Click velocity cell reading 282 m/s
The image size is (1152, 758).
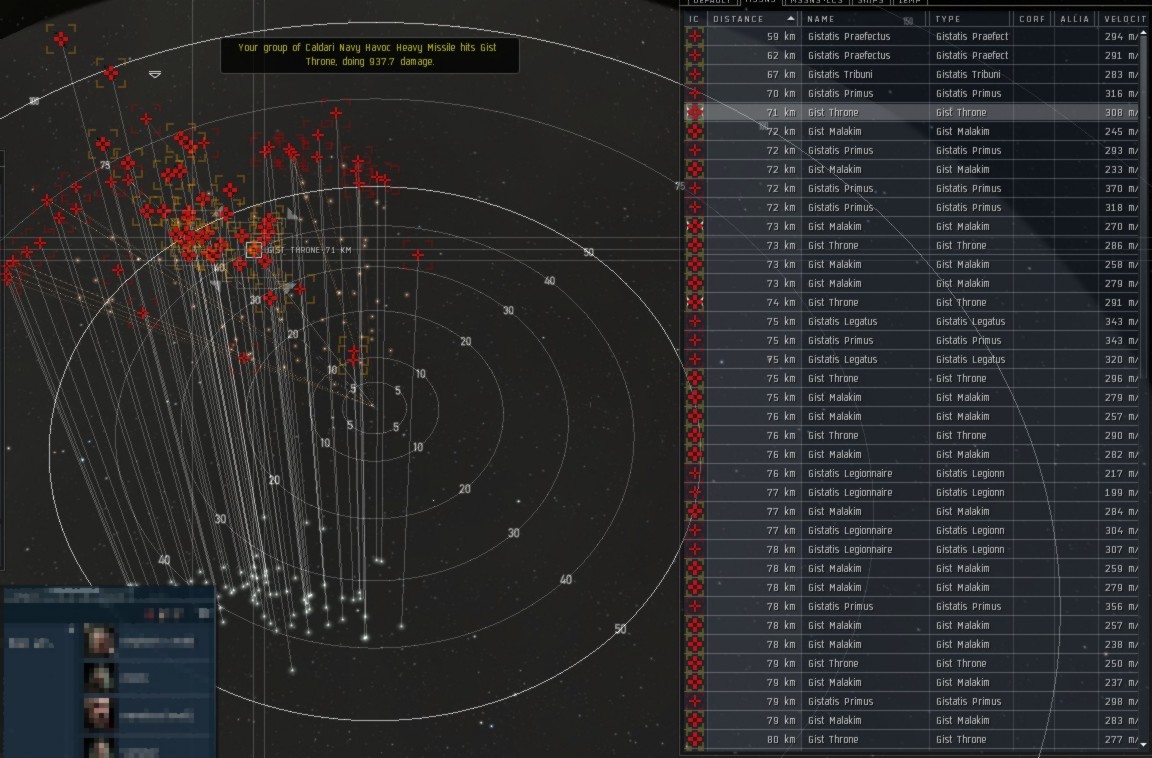(x=1120, y=454)
